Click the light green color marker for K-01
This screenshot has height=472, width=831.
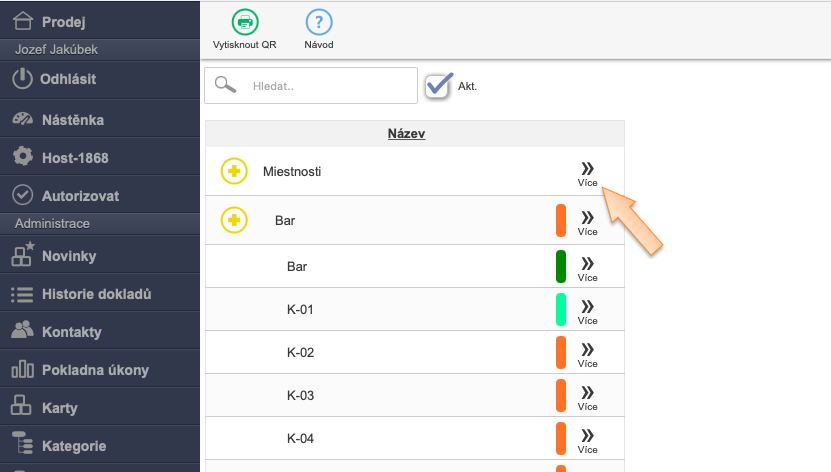coord(561,309)
